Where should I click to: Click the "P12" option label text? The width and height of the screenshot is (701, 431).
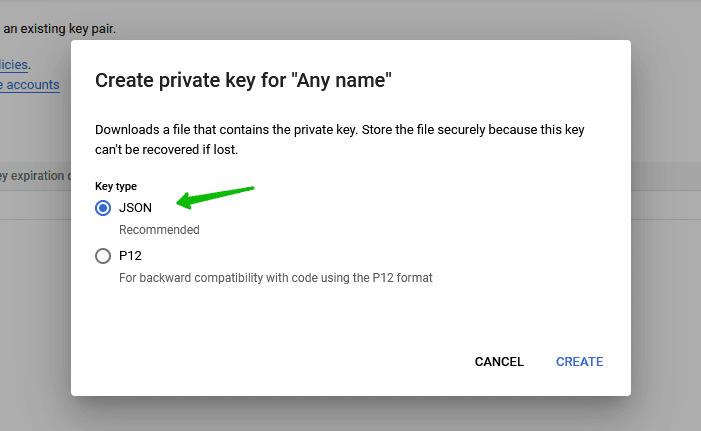[x=130, y=256]
